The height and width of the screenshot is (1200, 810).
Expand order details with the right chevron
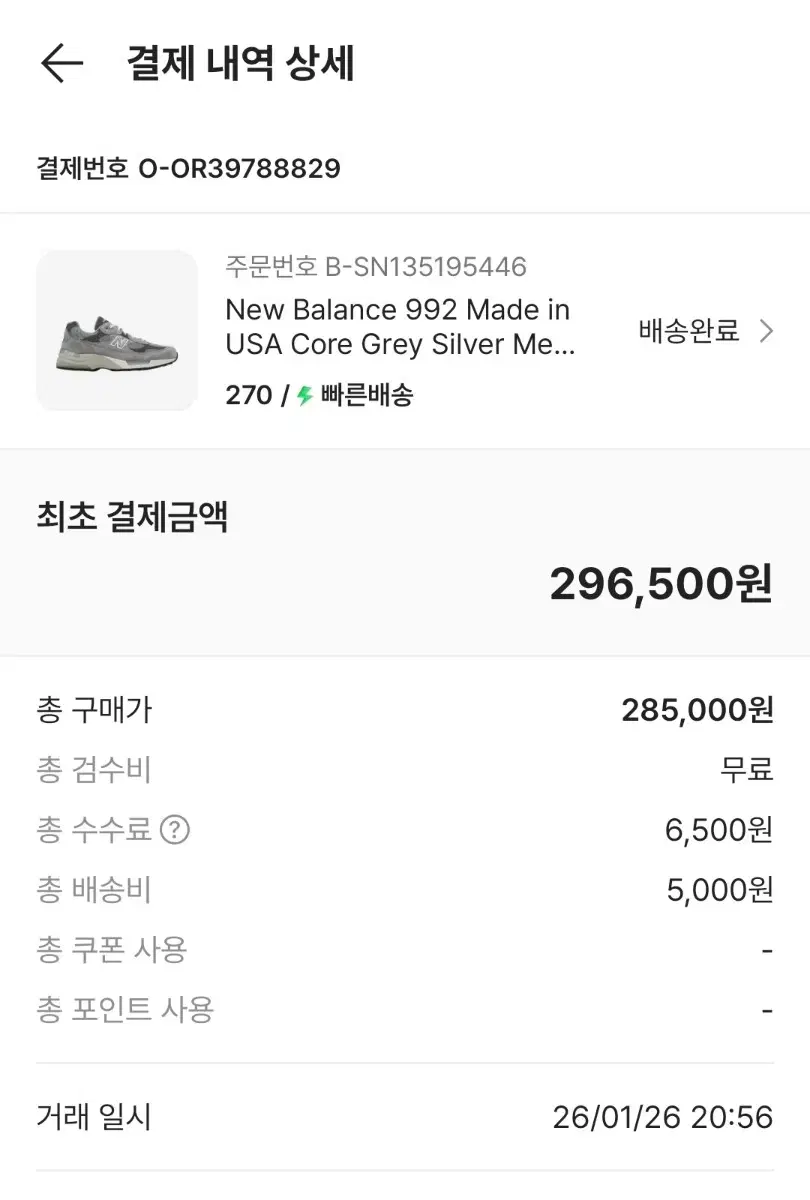click(766, 331)
